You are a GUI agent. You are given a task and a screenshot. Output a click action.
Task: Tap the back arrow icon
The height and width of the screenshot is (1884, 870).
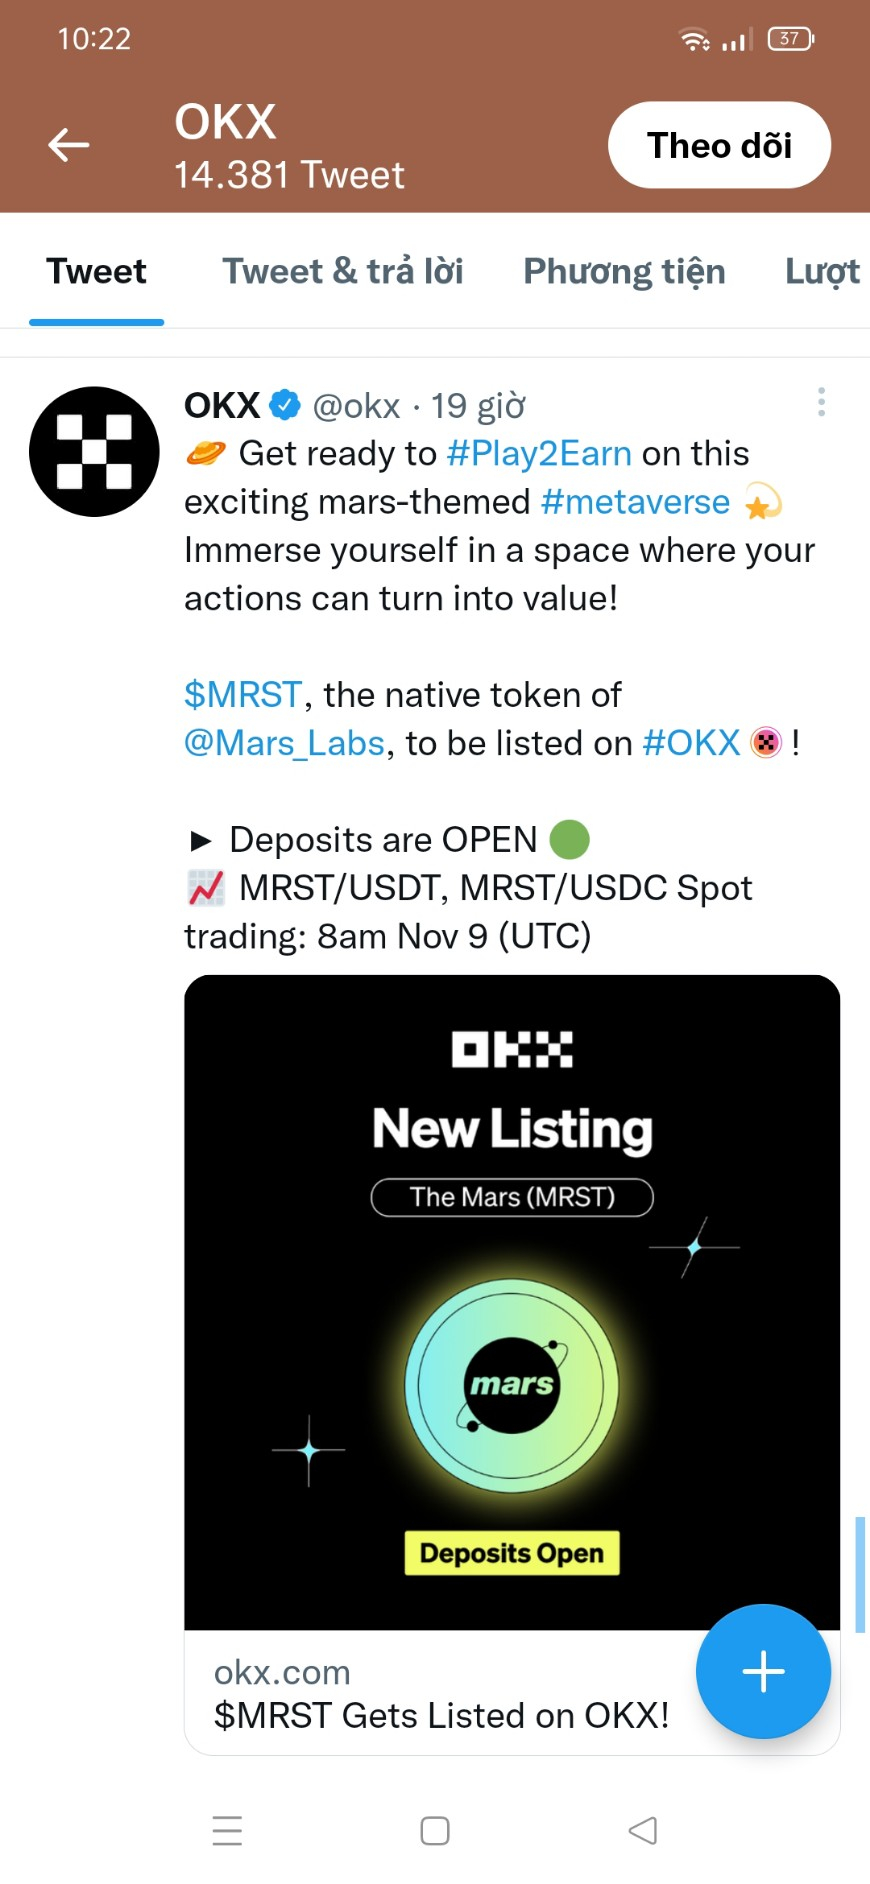[69, 145]
